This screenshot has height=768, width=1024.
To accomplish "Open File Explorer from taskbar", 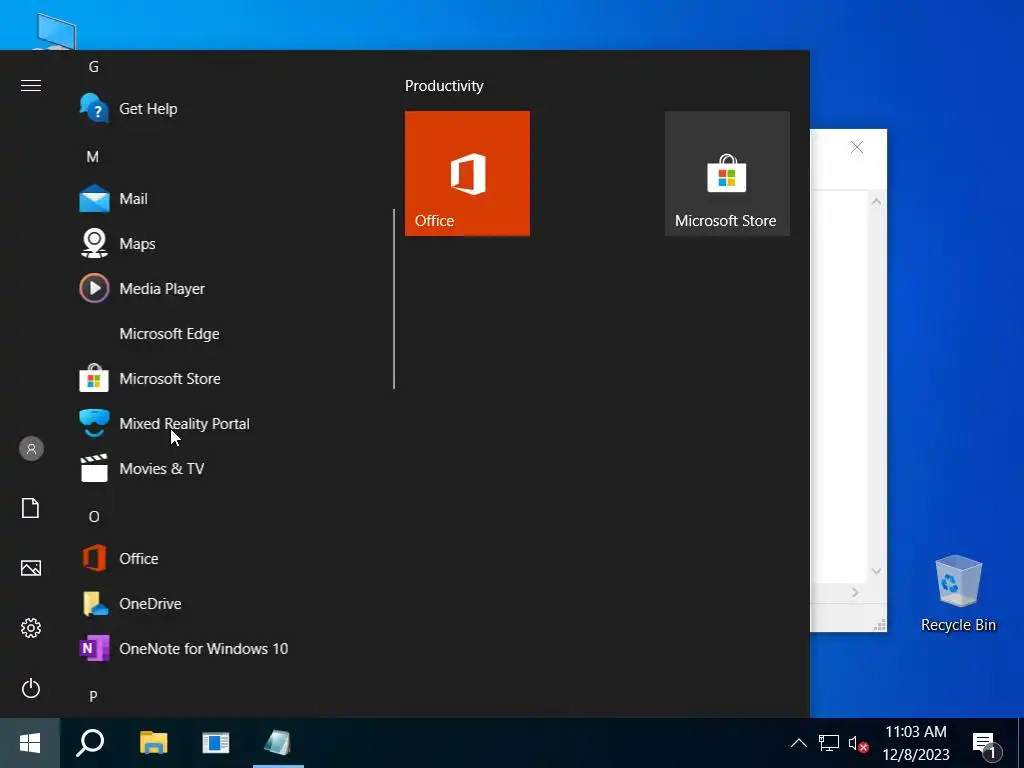I will coord(153,743).
